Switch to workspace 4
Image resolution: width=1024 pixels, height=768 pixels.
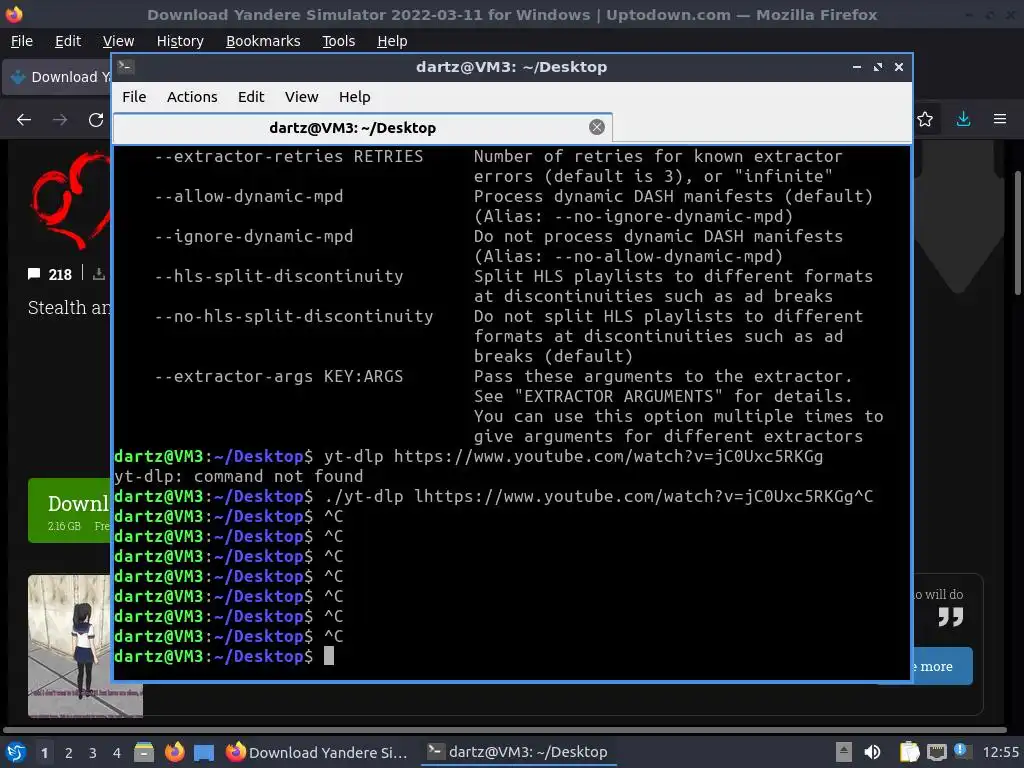(117, 753)
